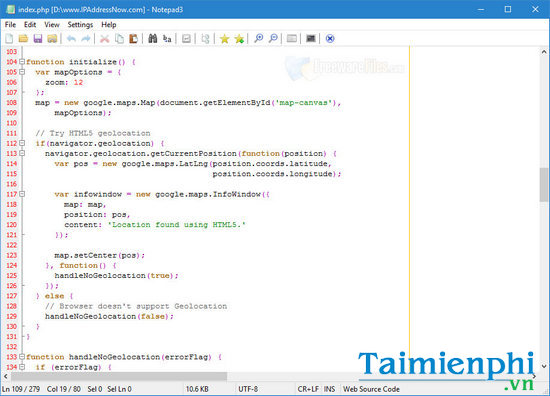Cut selection with the red scissors icon

click(105, 39)
